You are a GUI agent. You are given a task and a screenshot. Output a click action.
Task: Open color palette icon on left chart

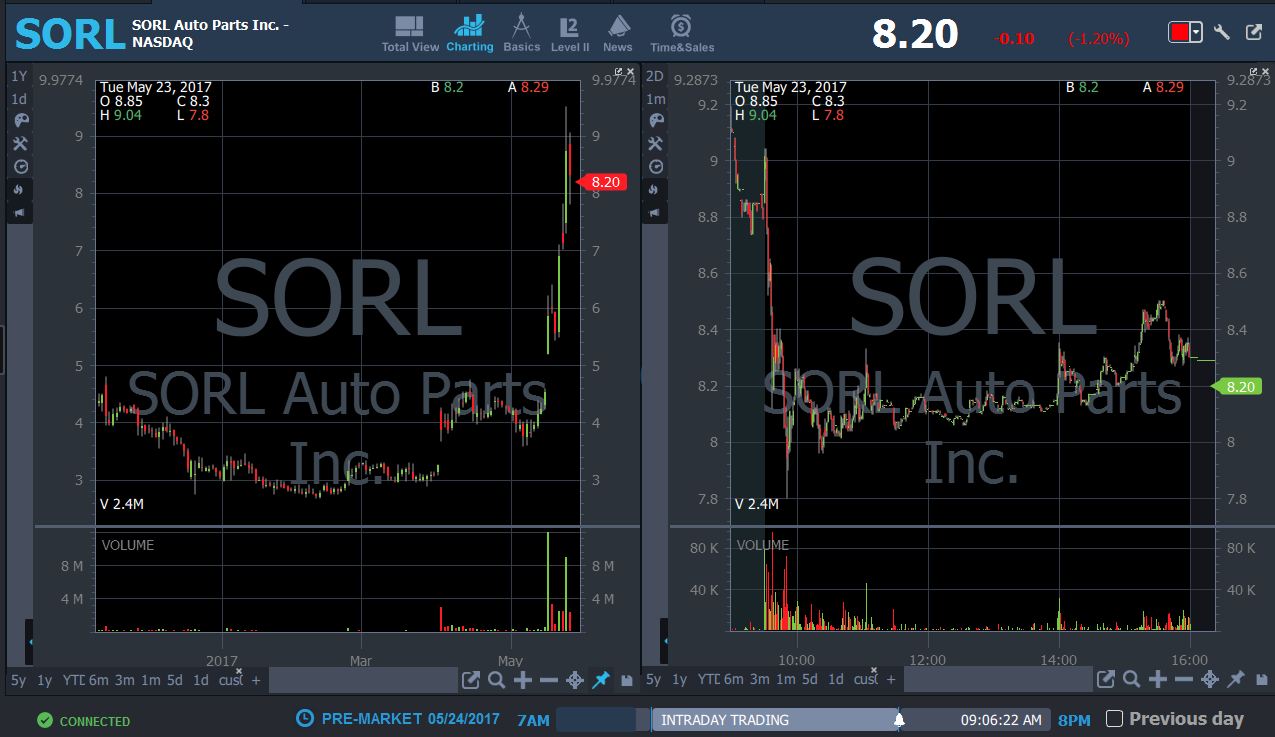point(21,120)
